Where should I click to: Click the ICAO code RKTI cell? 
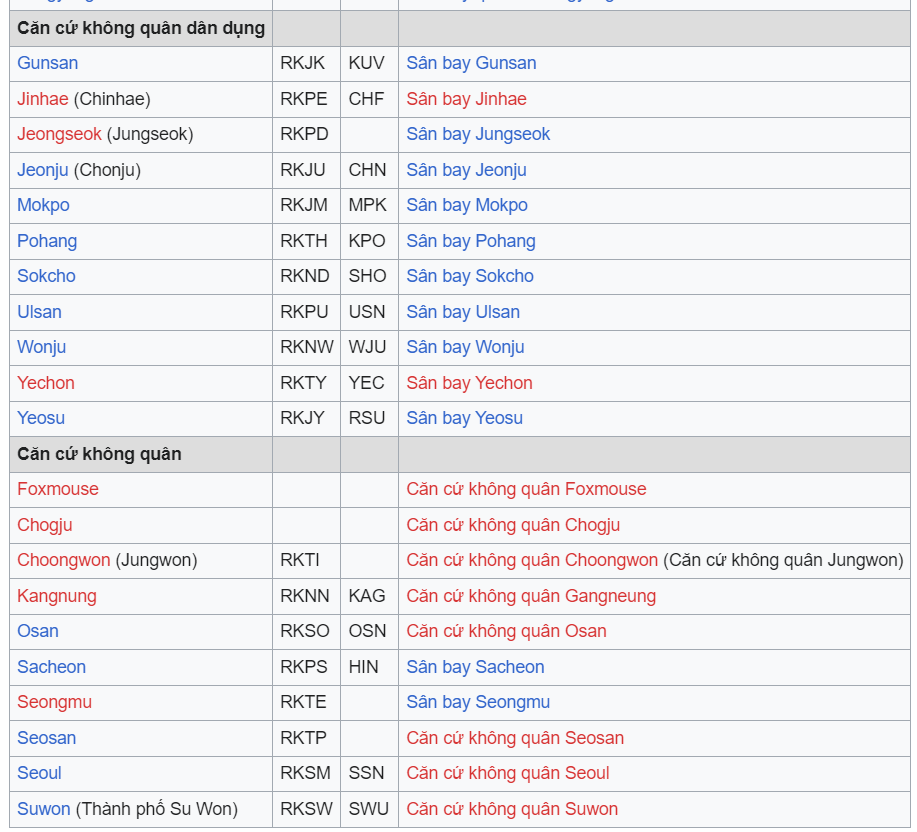(x=306, y=561)
